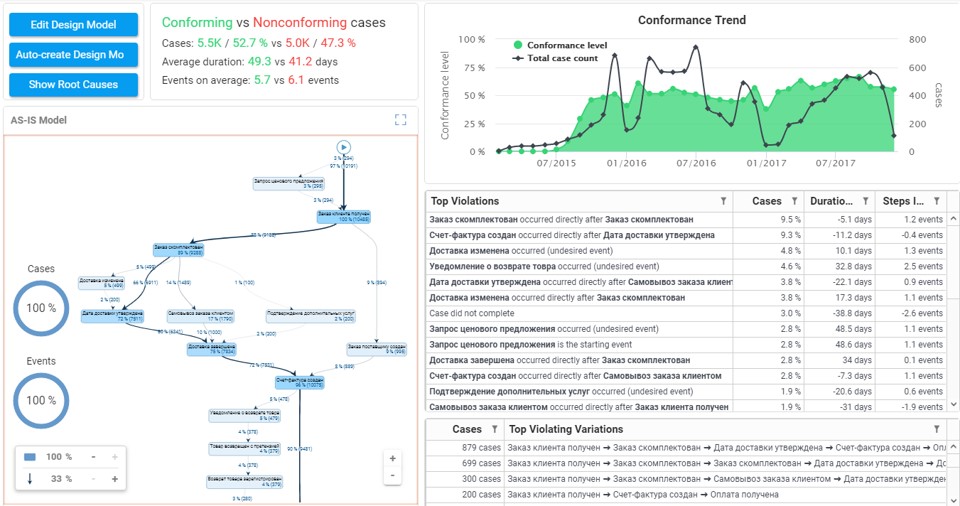This screenshot has height=506, width=960.
Task: Select the 200 cases variation row
Action: (x=686, y=494)
